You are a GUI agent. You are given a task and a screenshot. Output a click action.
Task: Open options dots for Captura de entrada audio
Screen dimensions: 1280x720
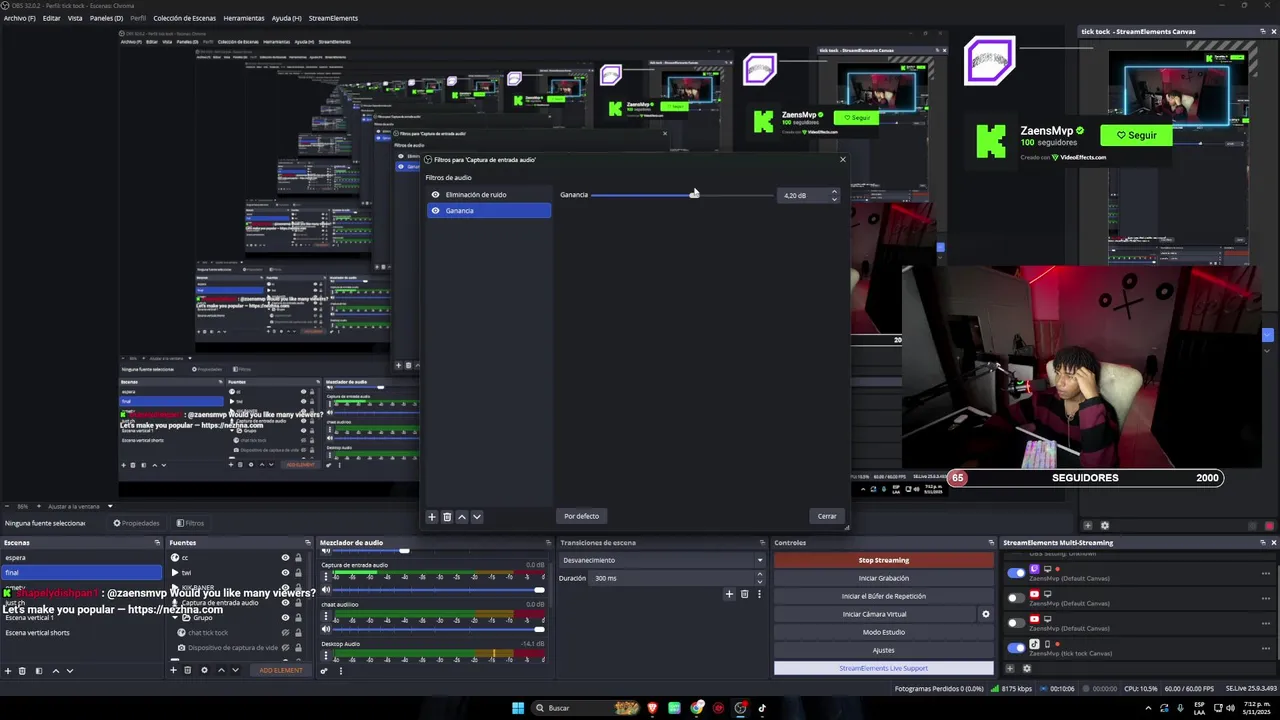point(325,576)
